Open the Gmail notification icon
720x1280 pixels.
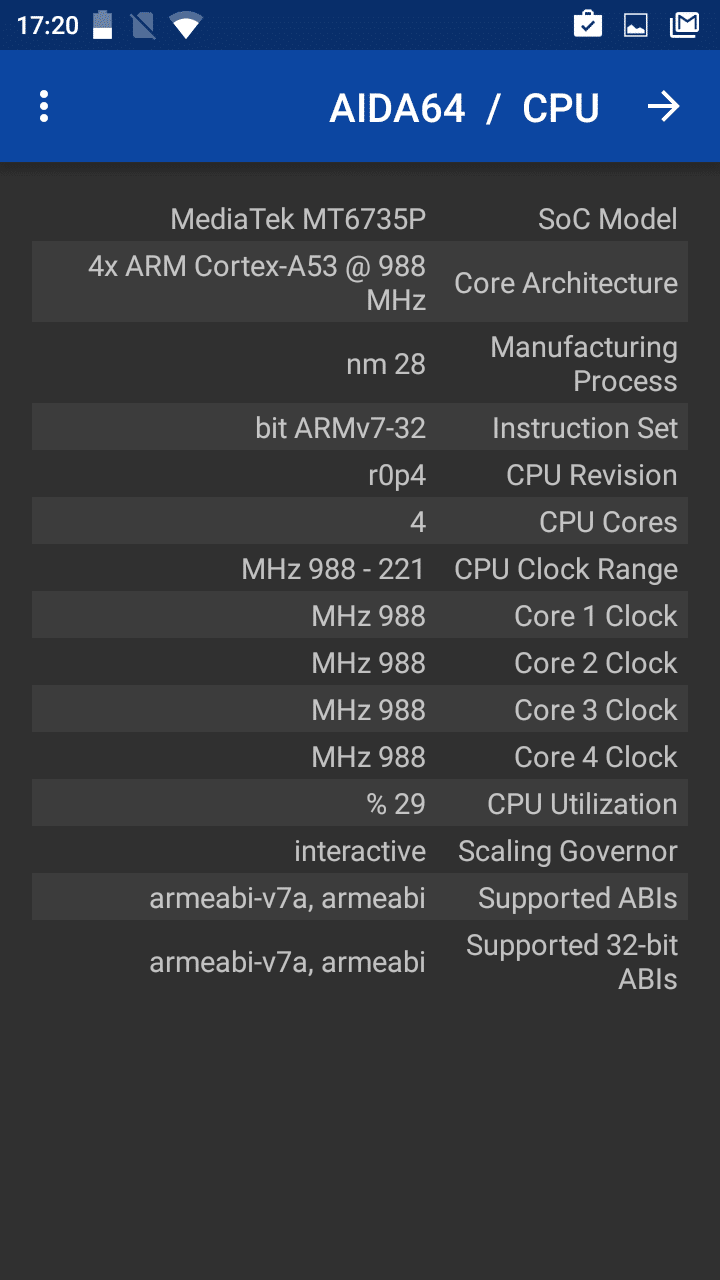[x=684, y=25]
